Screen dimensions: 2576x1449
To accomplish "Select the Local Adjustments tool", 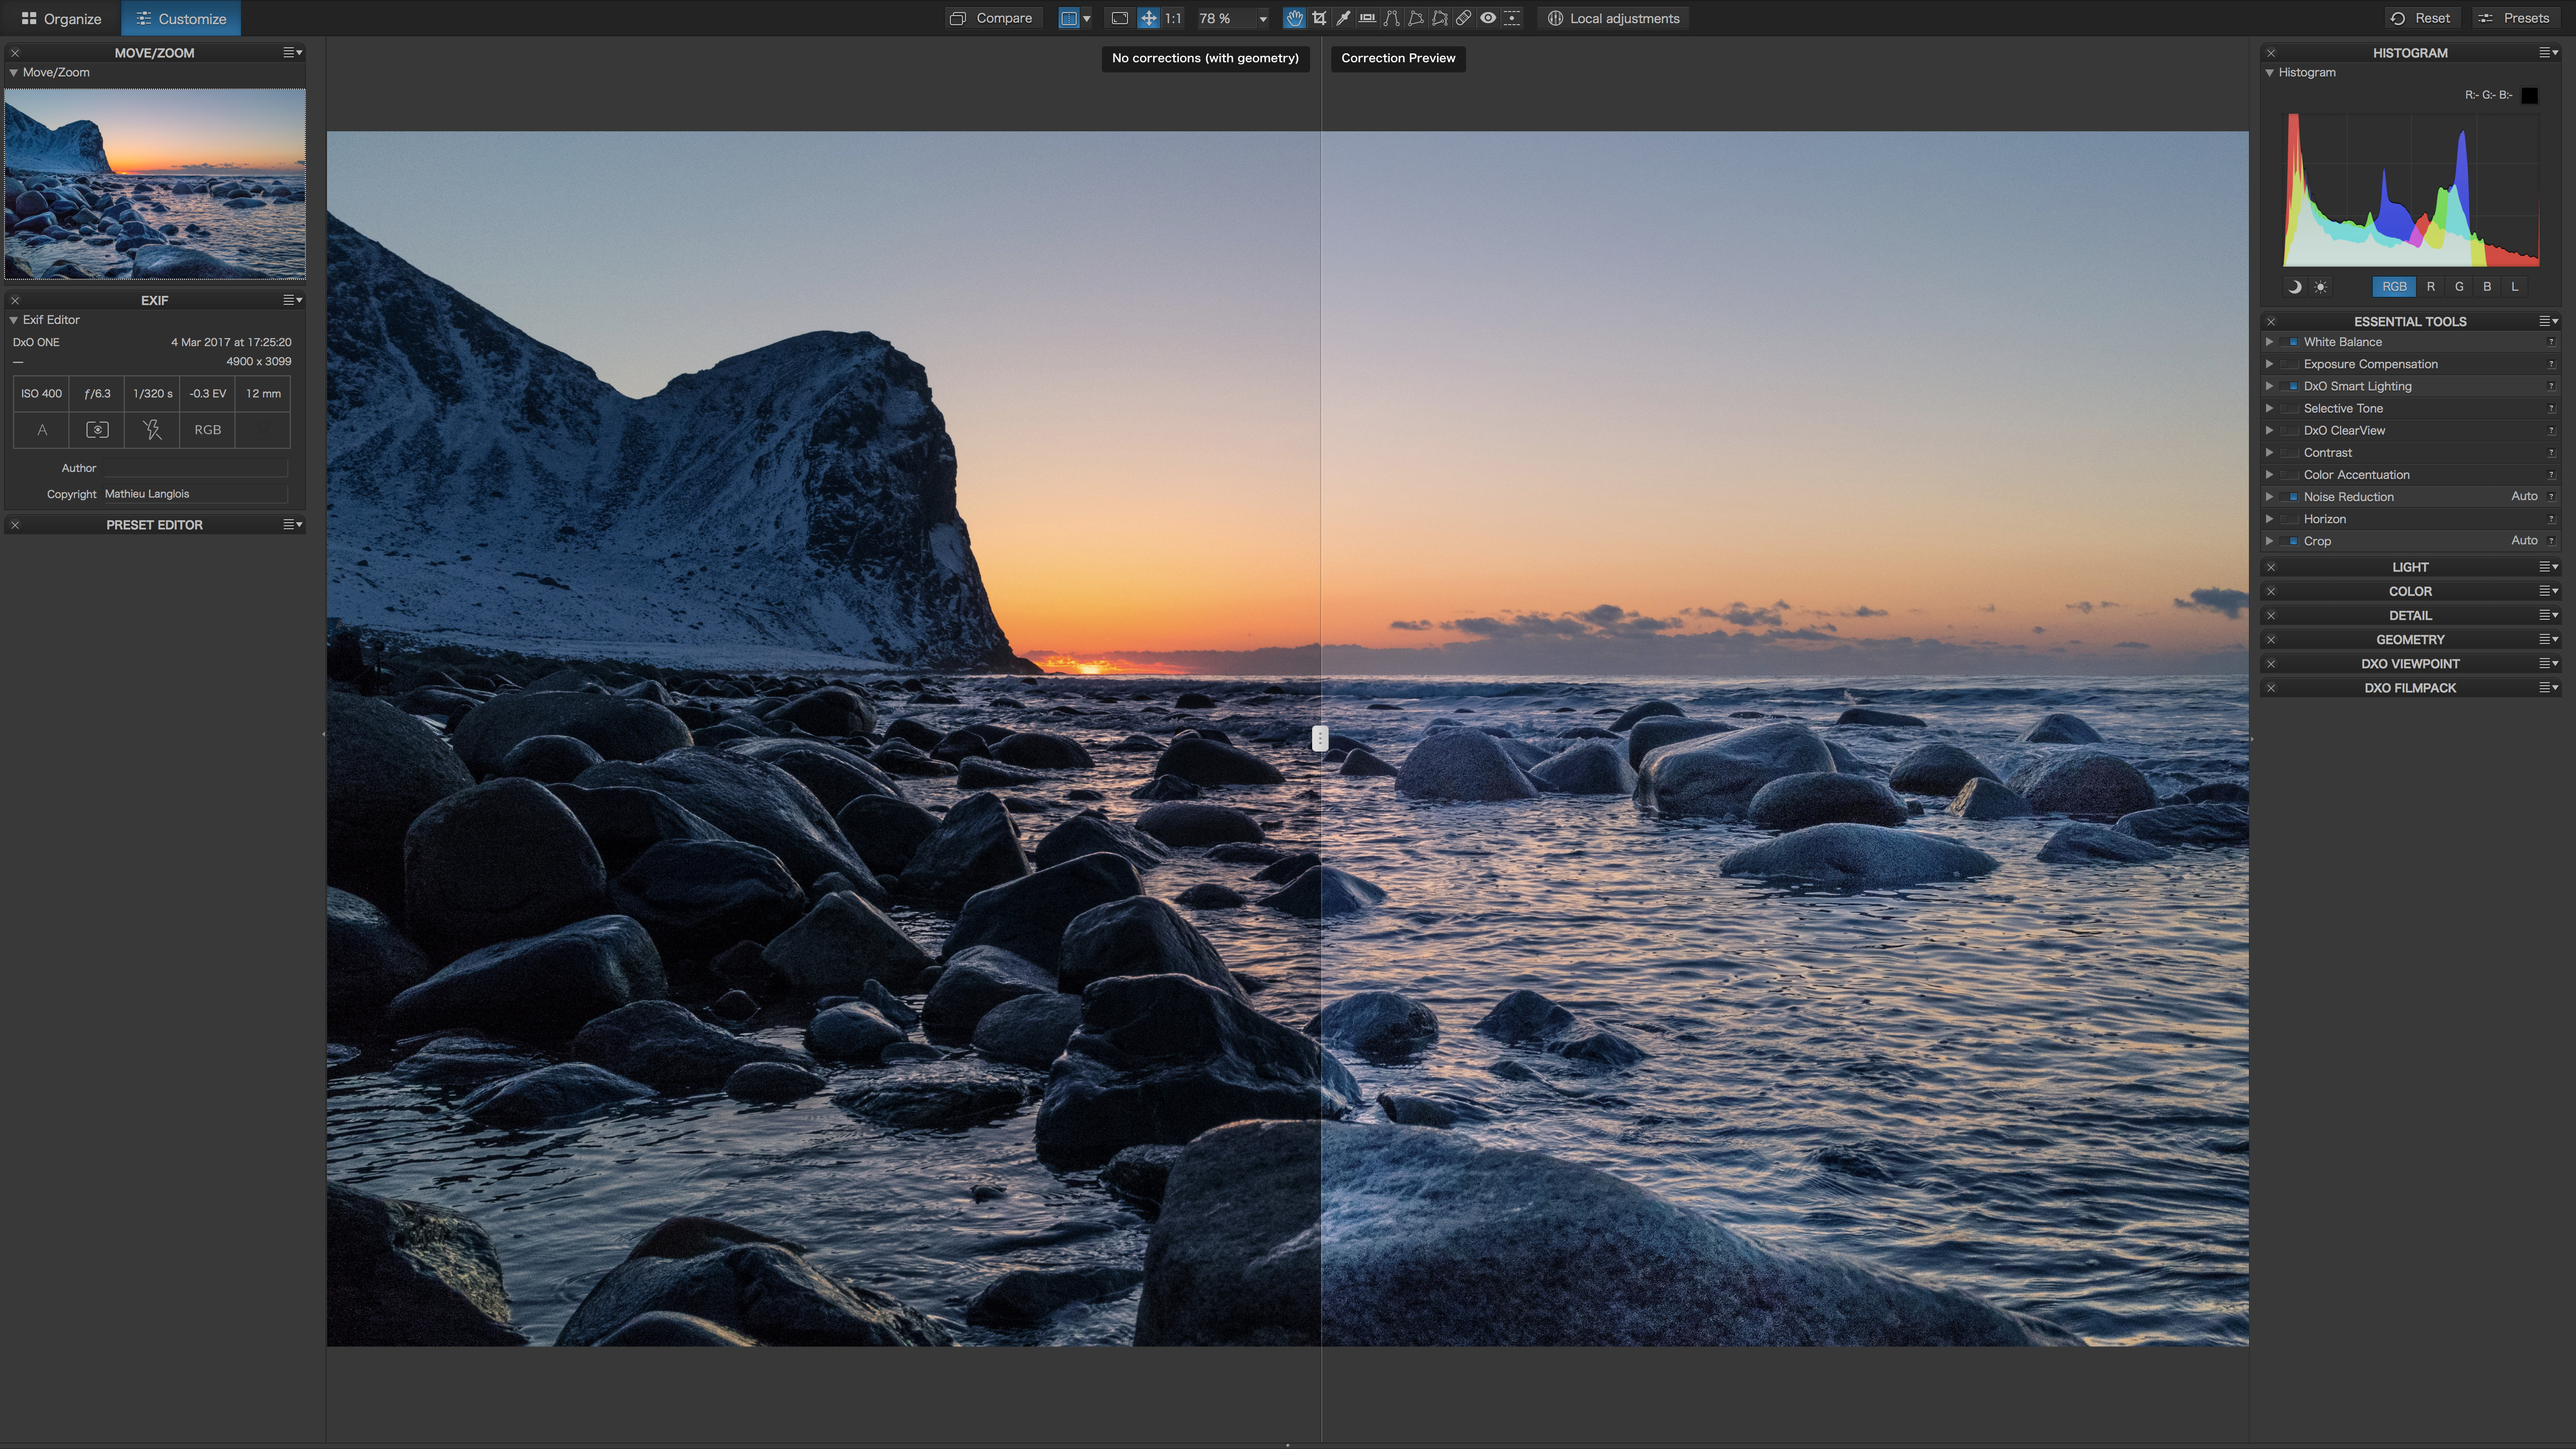I will tap(1614, 18).
